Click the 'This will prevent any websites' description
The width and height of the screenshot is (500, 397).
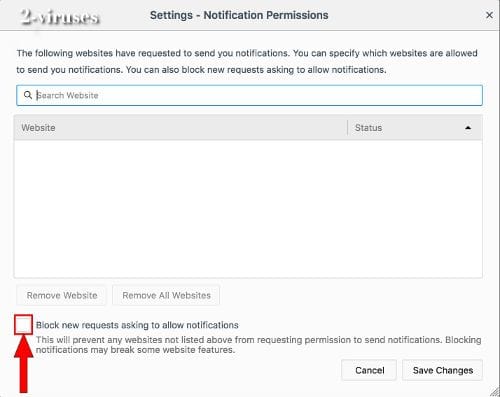click(258, 345)
